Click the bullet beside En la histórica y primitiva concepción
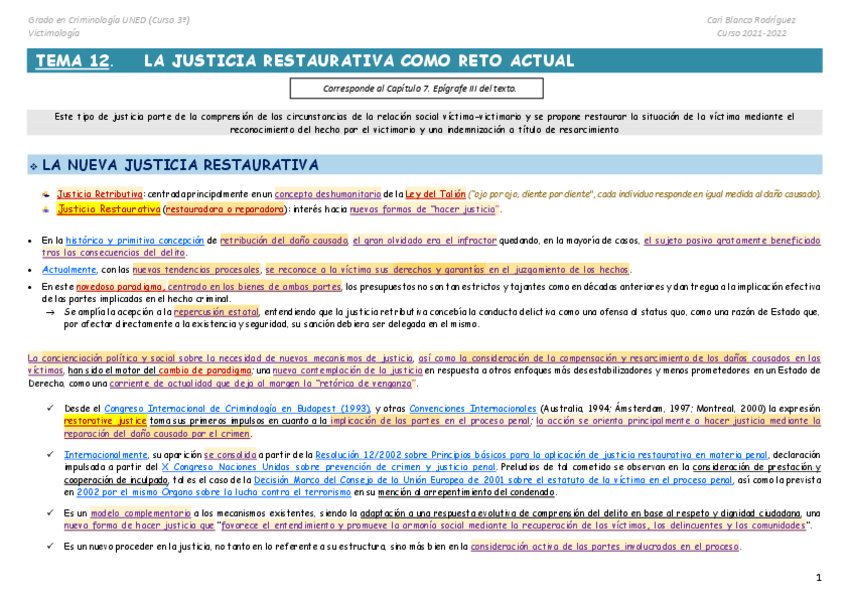The width and height of the screenshot is (848, 599). tap(27, 240)
